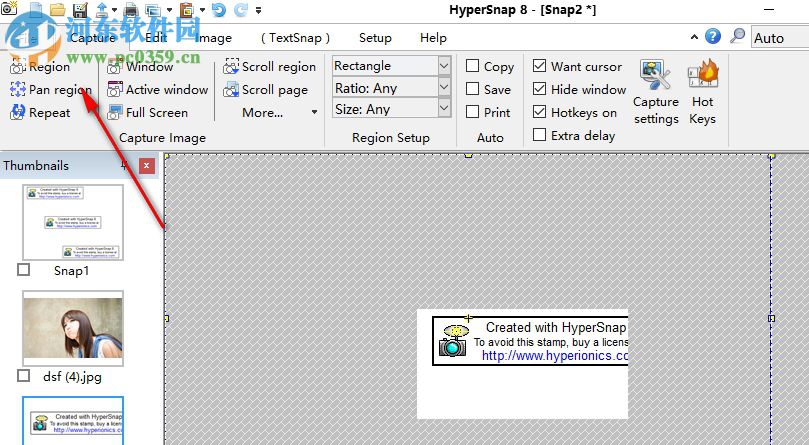This screenshot has width=809, height=445.
Task: Click the blue Help question icon
Action: pyautogui.click(x=713, y=36)
